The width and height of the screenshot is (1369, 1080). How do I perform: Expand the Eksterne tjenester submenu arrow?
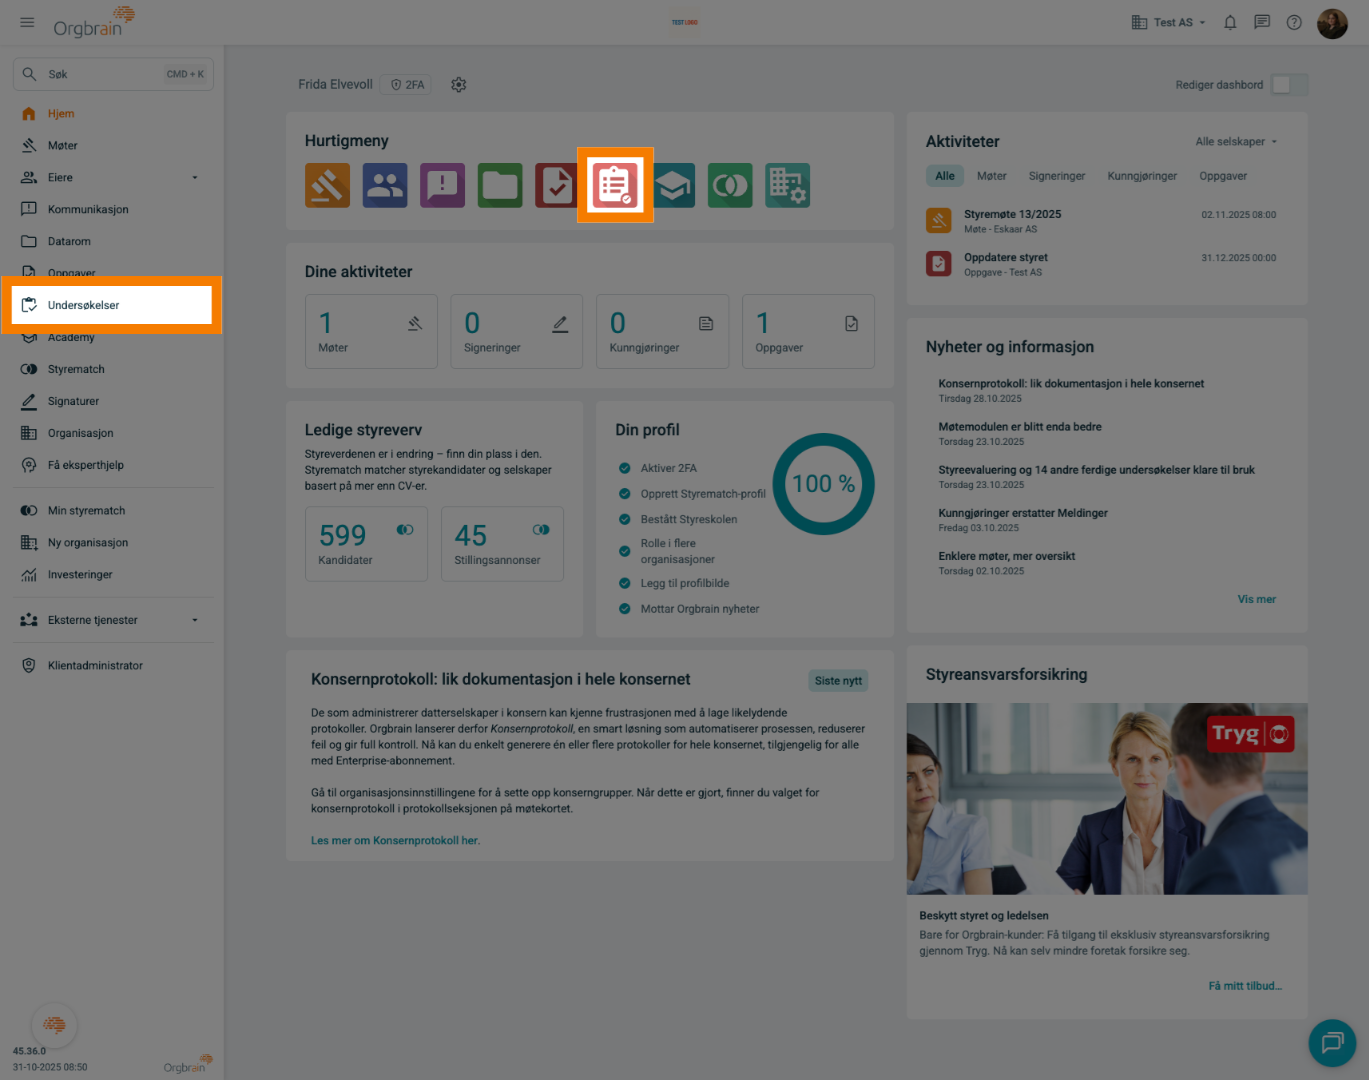(195, 620)
